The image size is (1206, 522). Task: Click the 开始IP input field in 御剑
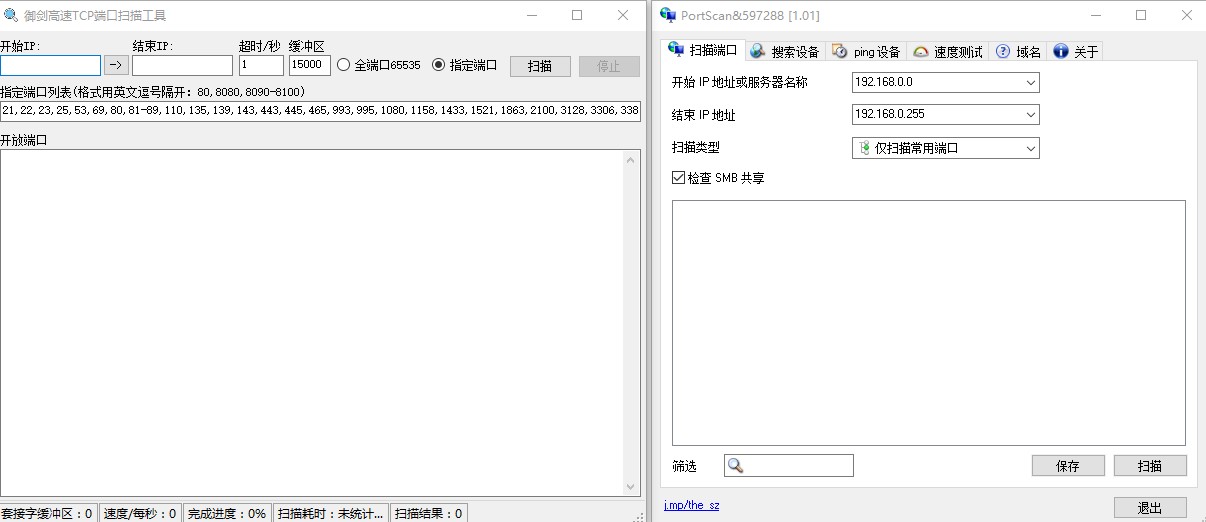point(50,65)
